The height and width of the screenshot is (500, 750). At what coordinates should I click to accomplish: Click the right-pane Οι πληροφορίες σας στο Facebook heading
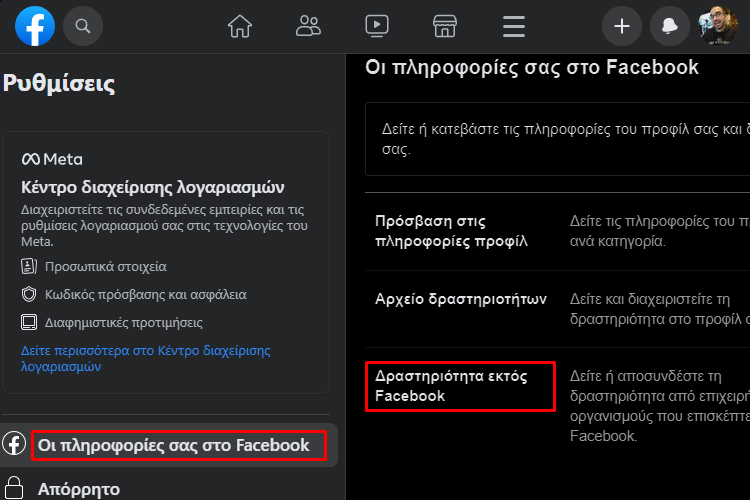click(x=532, y=67)
